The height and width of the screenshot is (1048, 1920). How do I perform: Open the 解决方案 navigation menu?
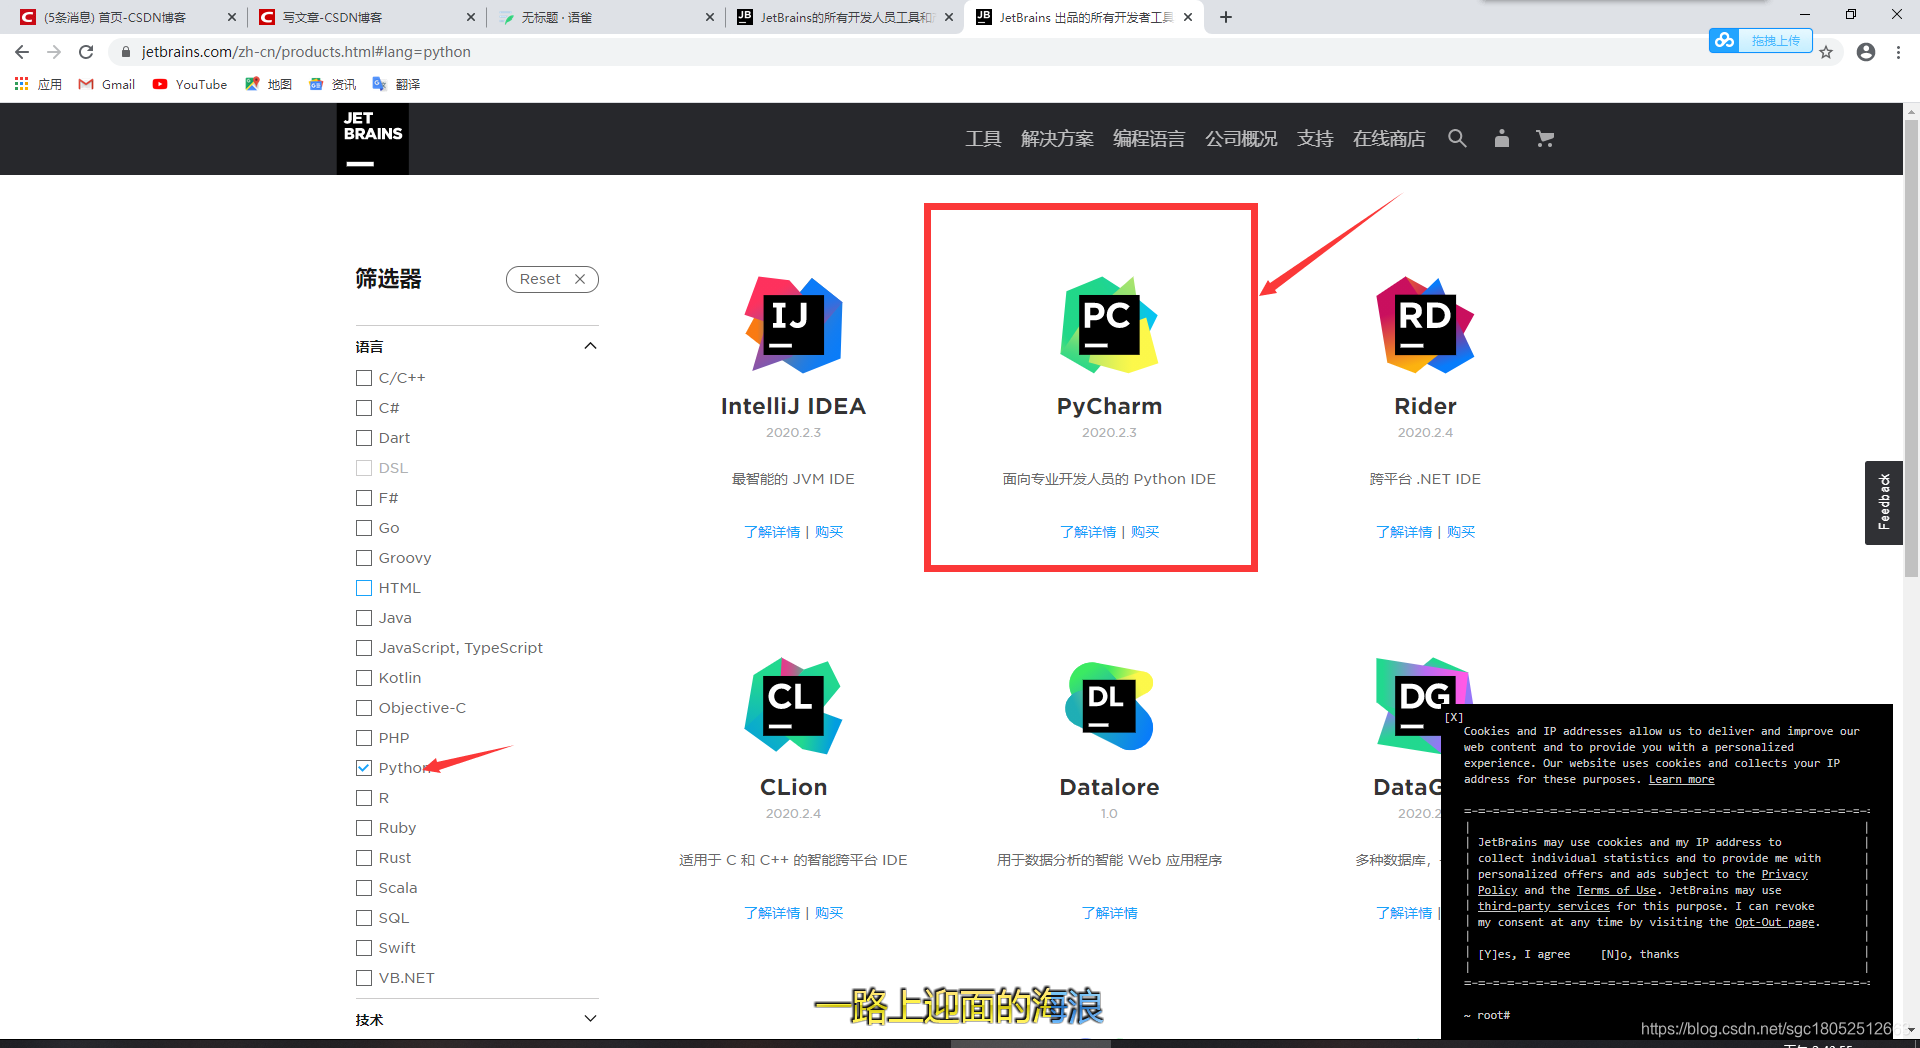coord(1057,139)
